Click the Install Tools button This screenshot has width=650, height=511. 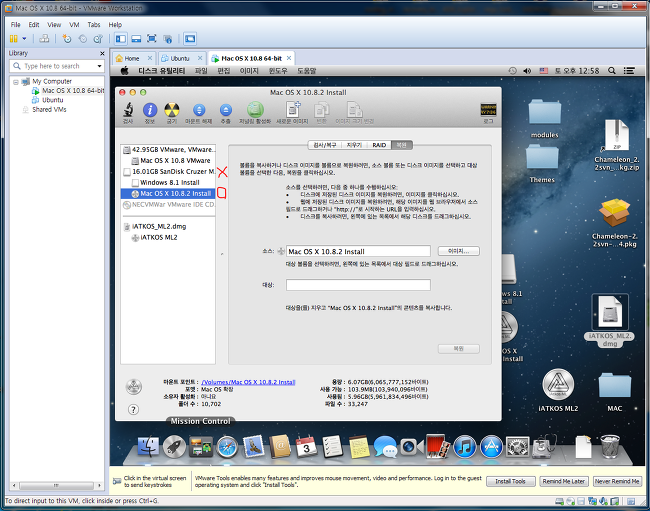pyautogui.click(x=510, y=481)
